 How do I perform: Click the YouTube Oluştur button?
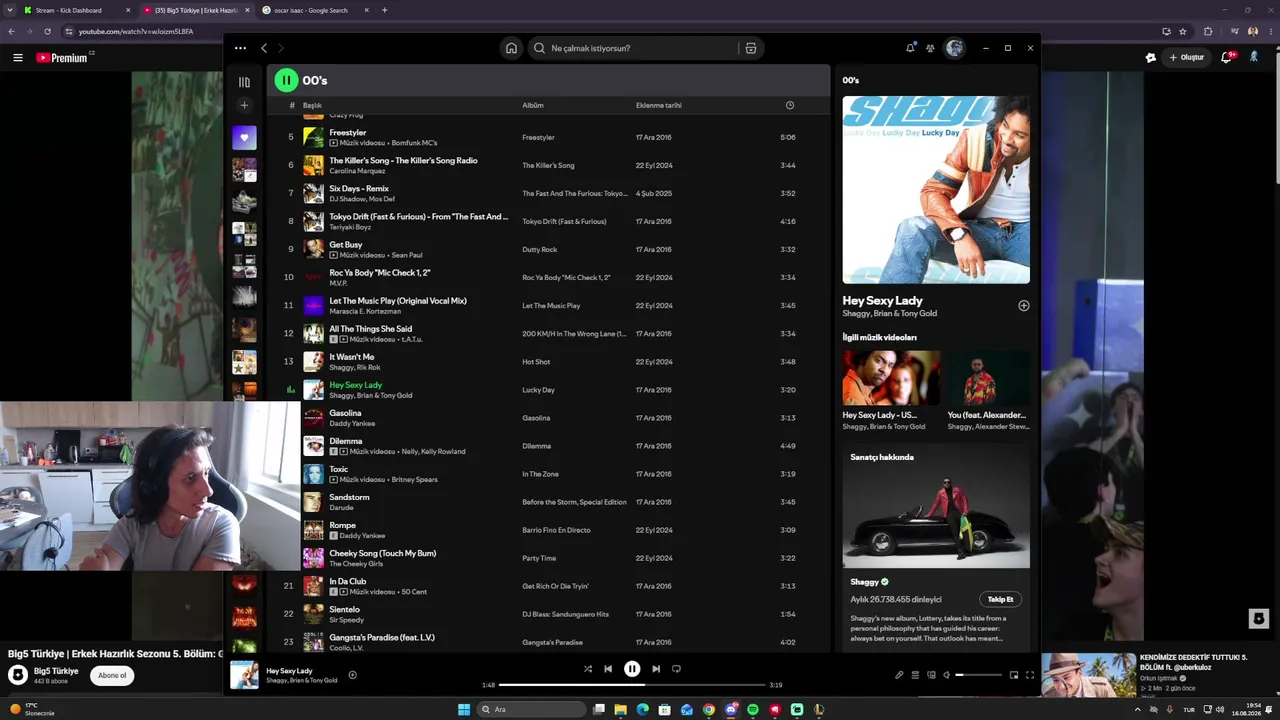[x=1187, y=58]
